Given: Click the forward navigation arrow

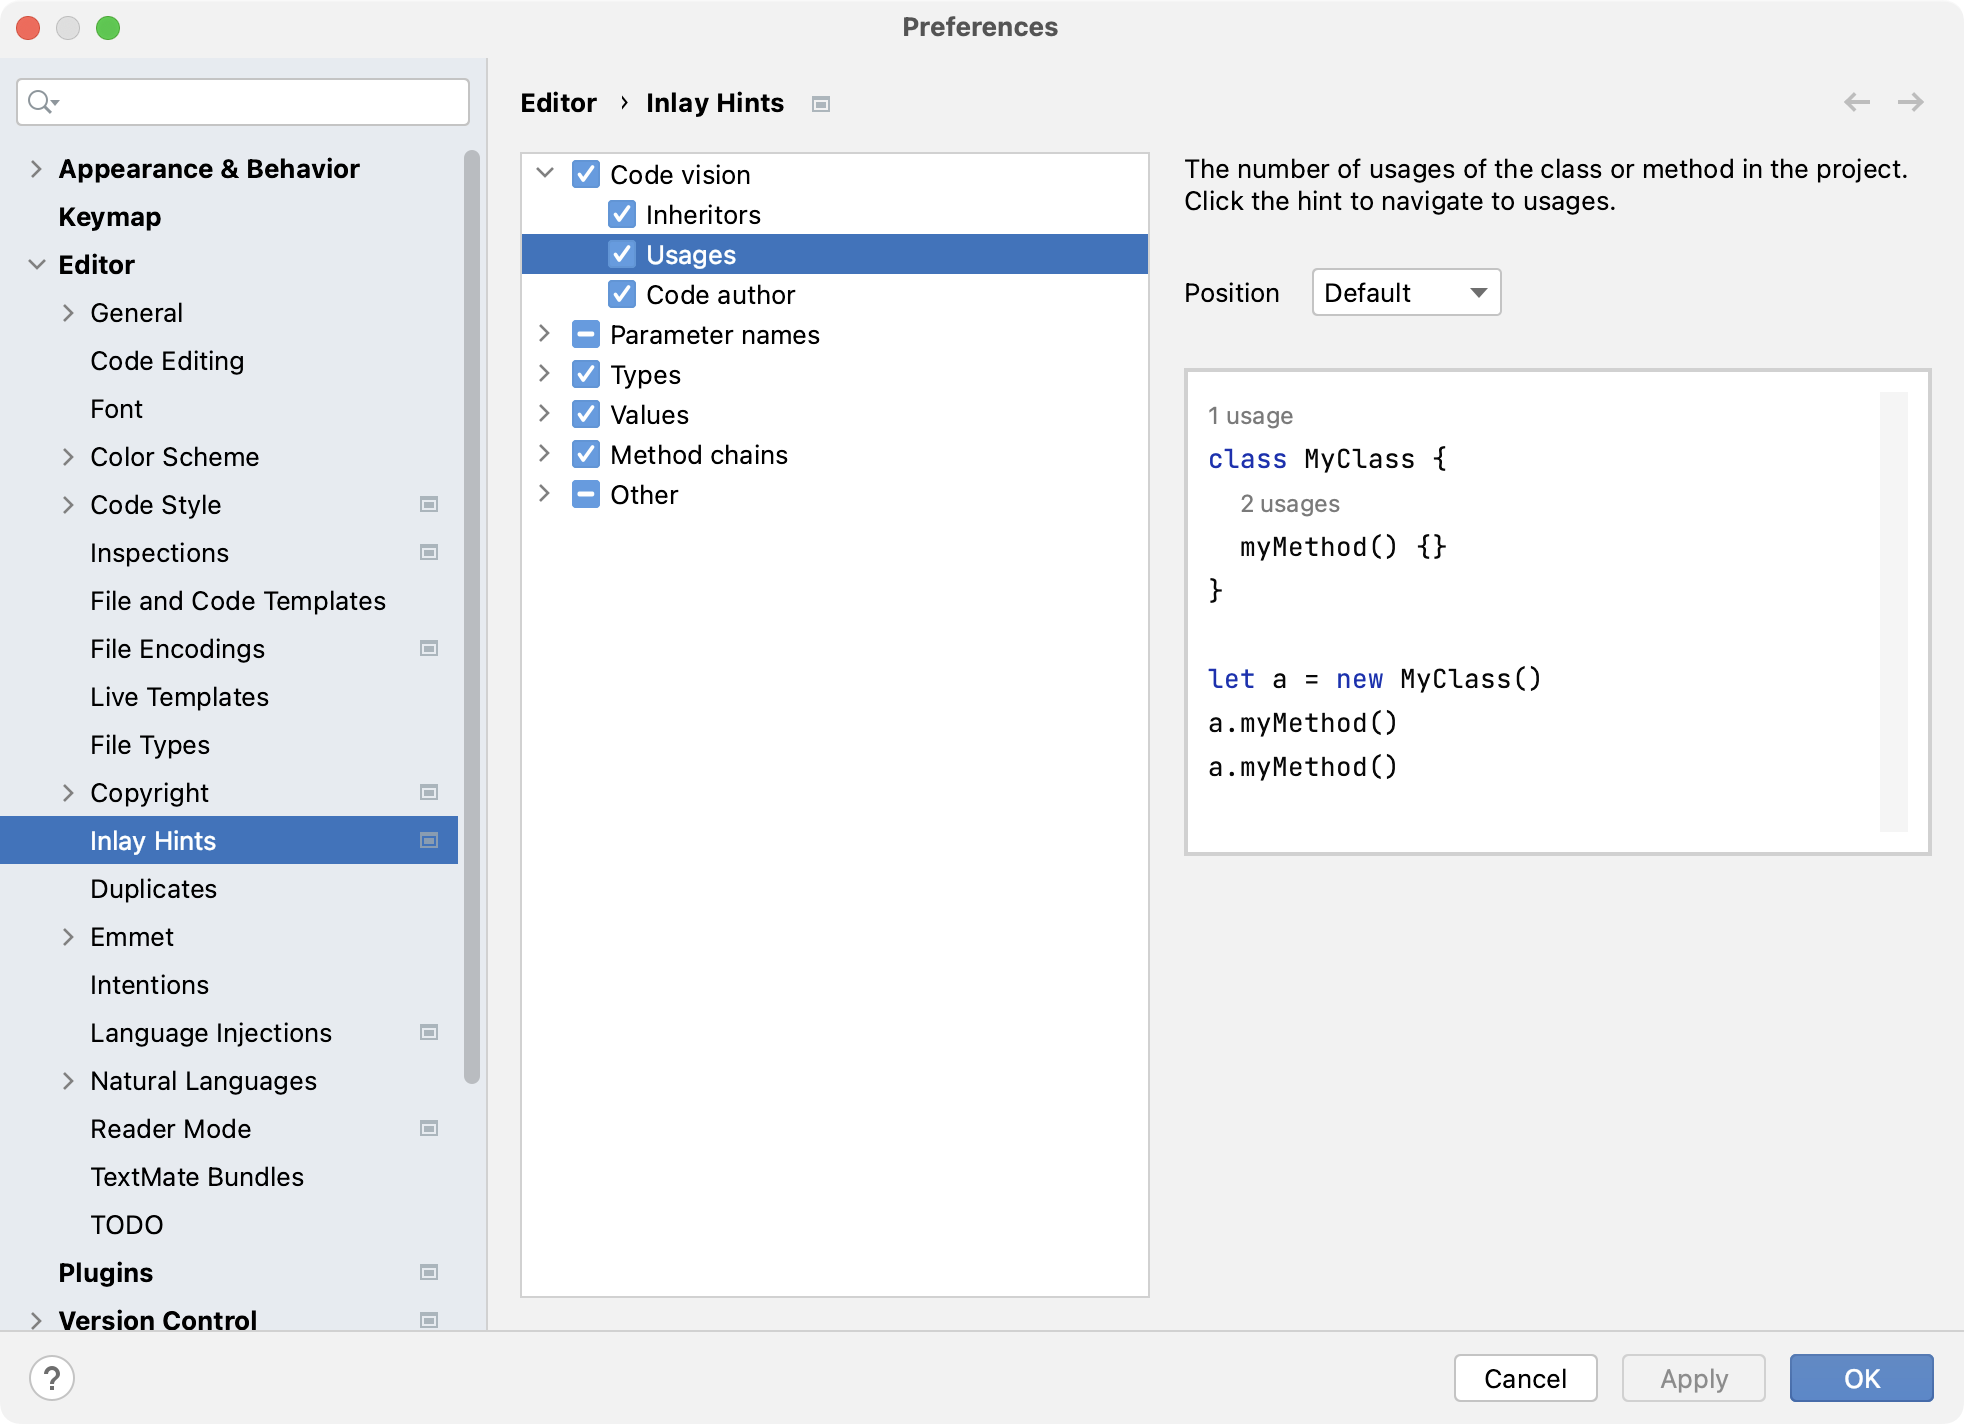Looking at the screenshot, I should pos(1910,102).
